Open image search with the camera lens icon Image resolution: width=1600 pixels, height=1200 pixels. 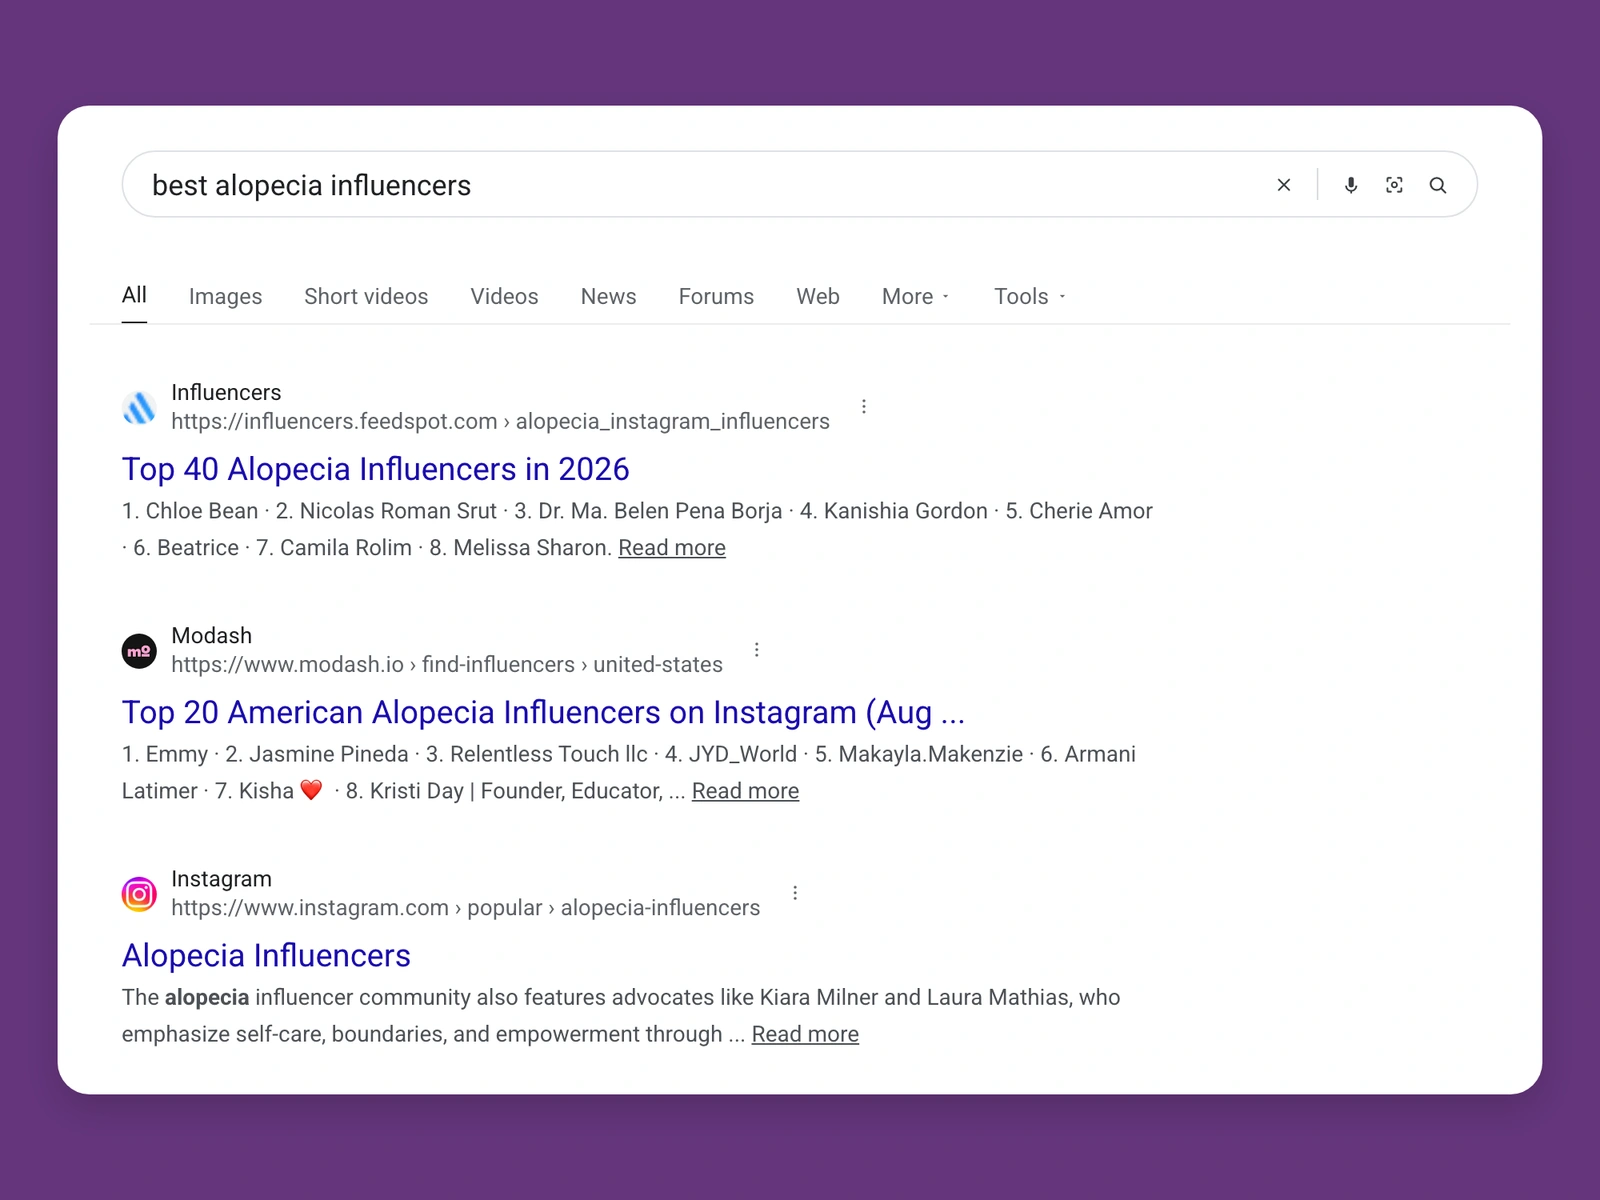[1394, 185]
